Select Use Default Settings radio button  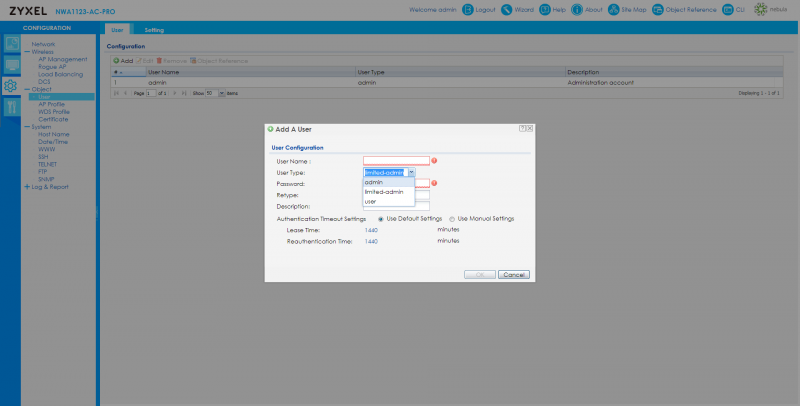381,219
